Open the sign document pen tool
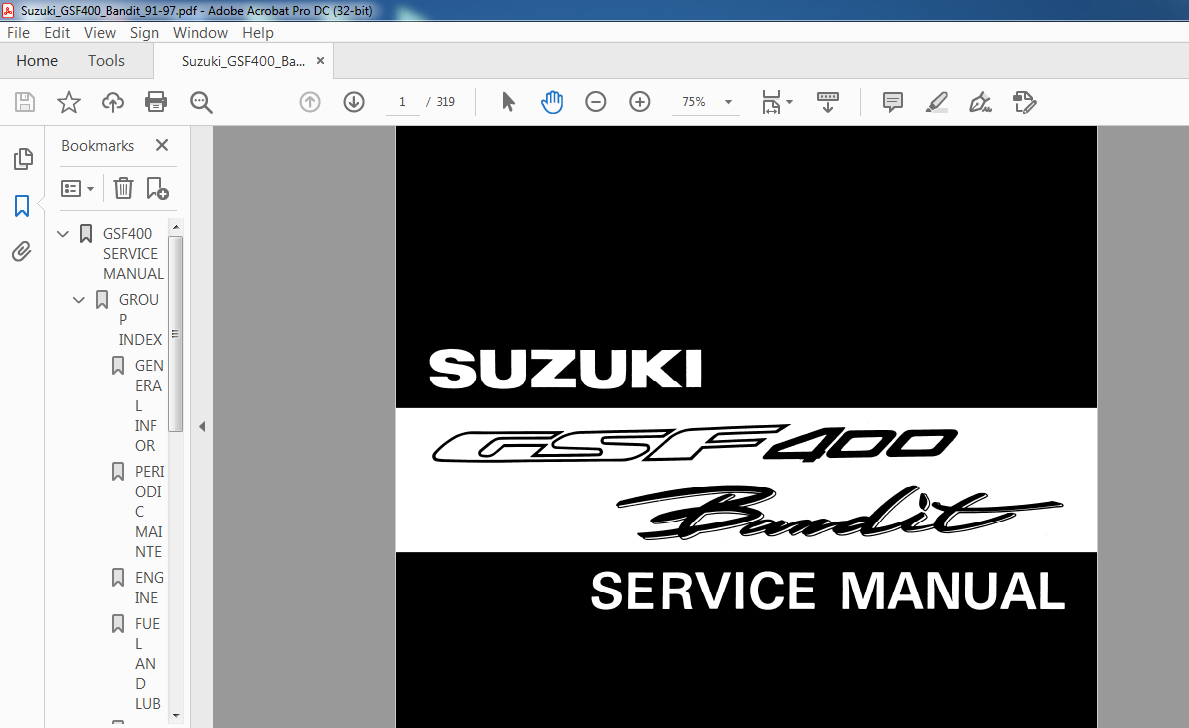The height and width of the screenshot is (728, 1189). (x=980, y=102)
